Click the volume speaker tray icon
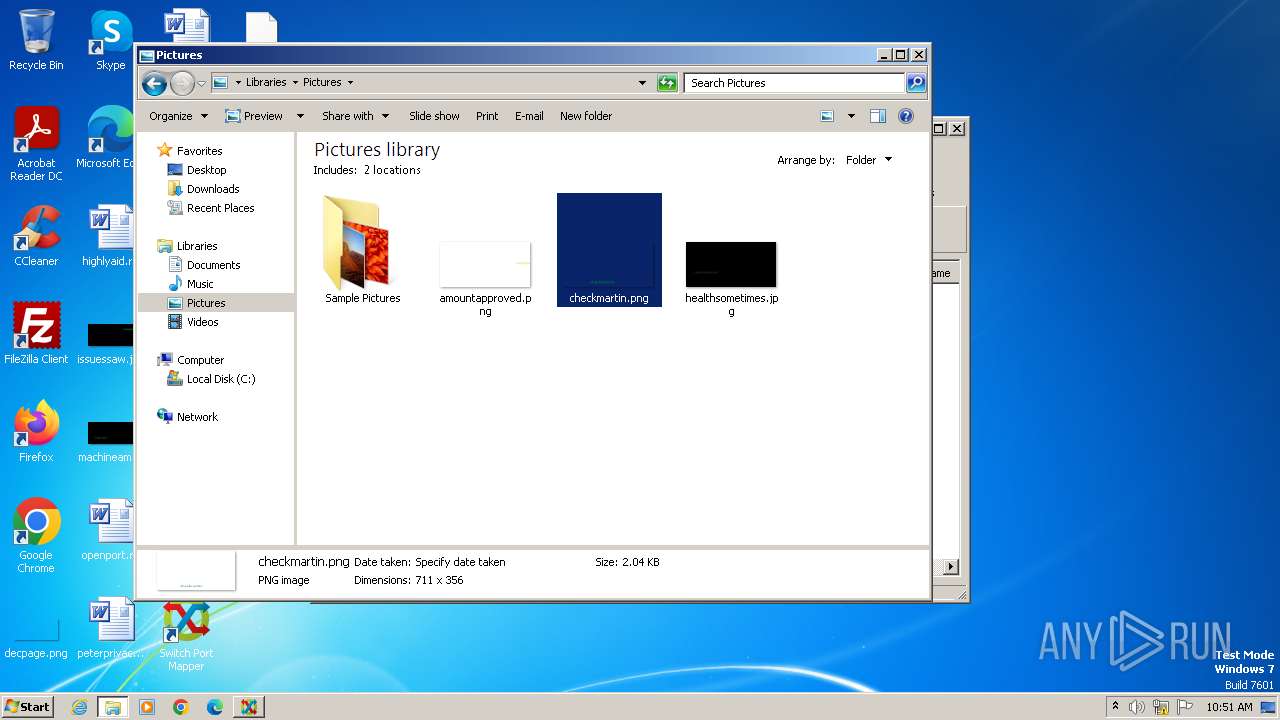 [1137, 707]
